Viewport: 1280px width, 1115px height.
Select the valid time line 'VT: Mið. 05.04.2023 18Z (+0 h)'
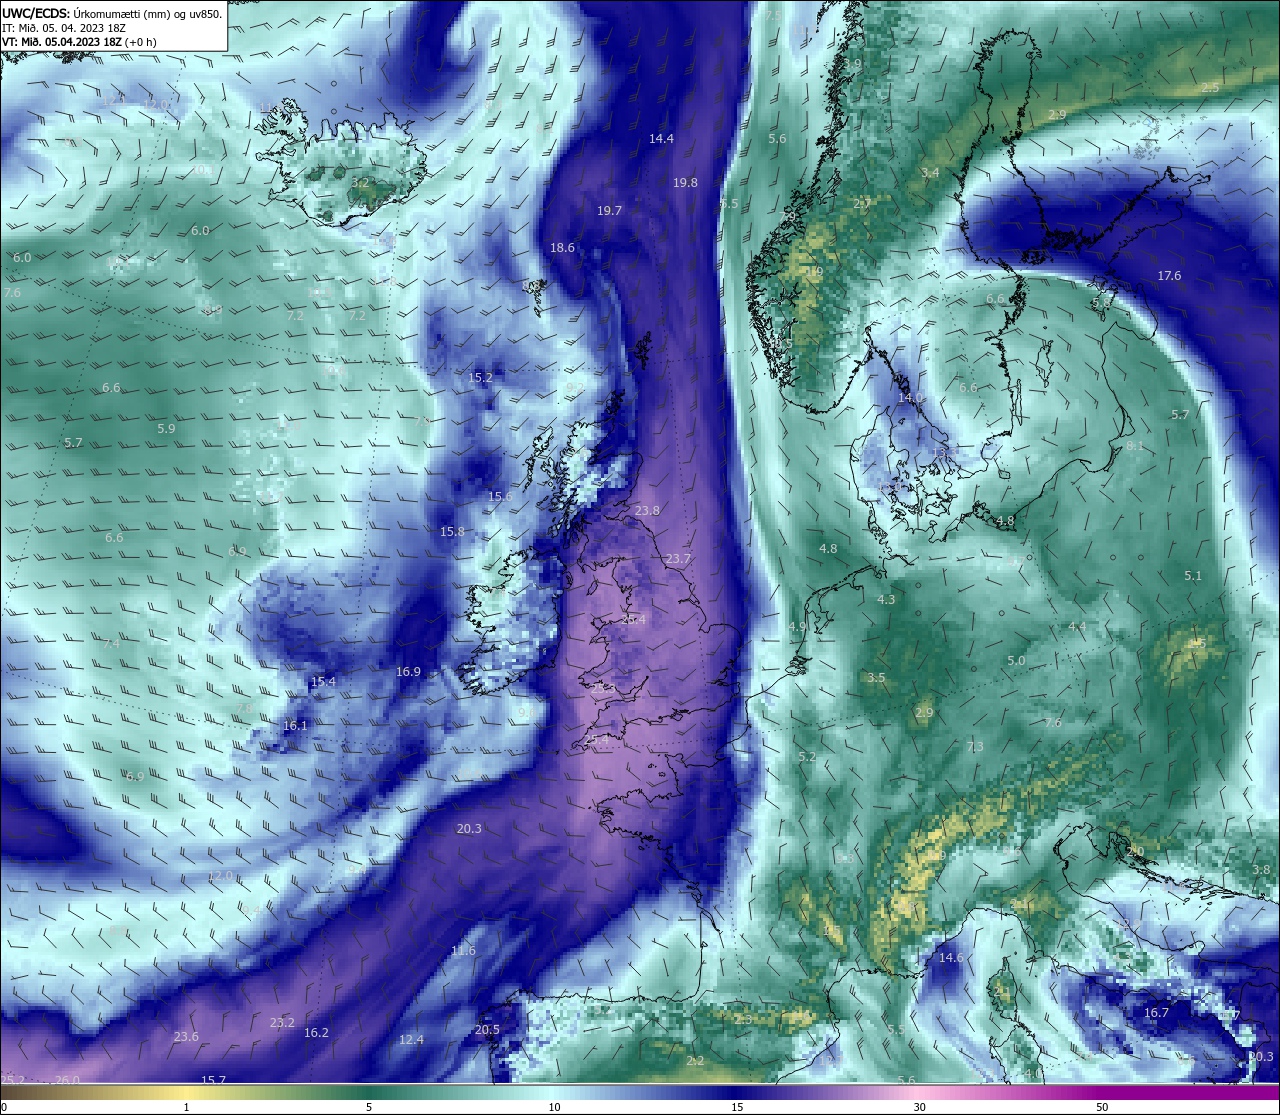coord(77,42)
